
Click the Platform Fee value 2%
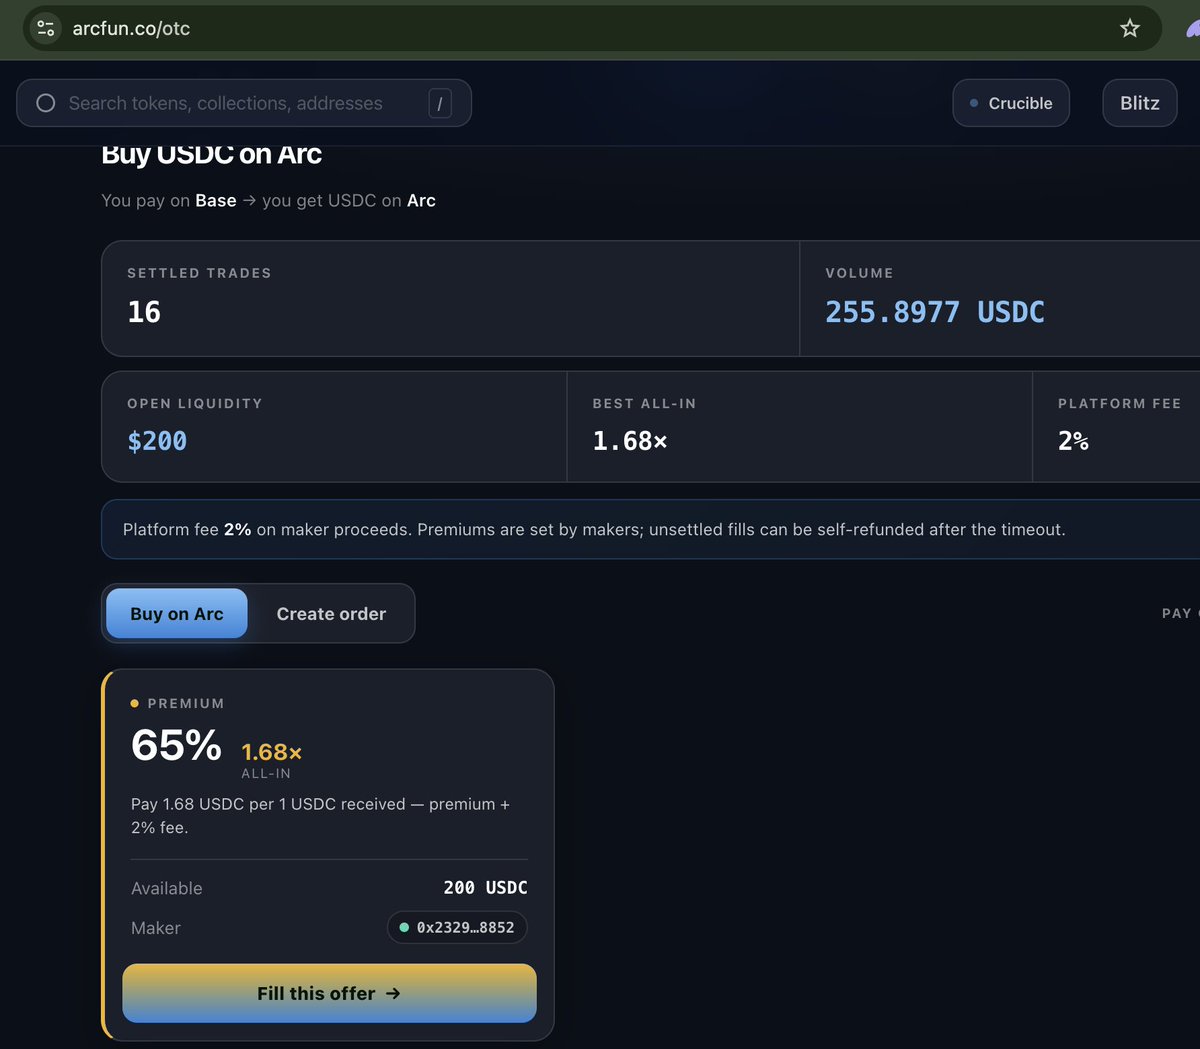[1073, 441]
